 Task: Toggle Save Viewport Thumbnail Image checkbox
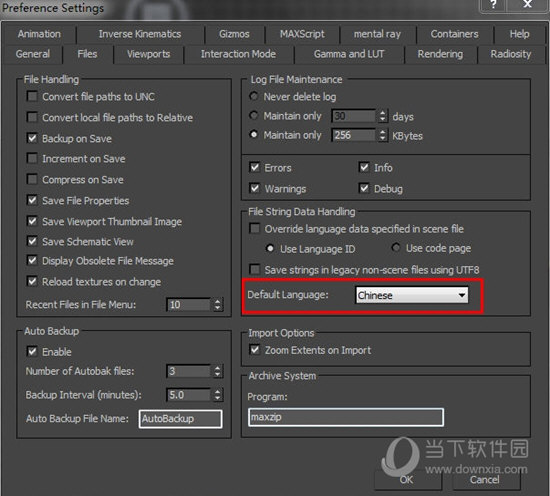(32, 221)
